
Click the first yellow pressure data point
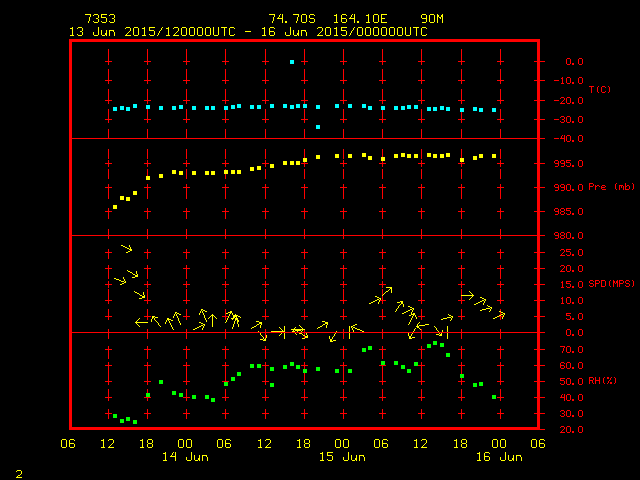pos(115,207)
